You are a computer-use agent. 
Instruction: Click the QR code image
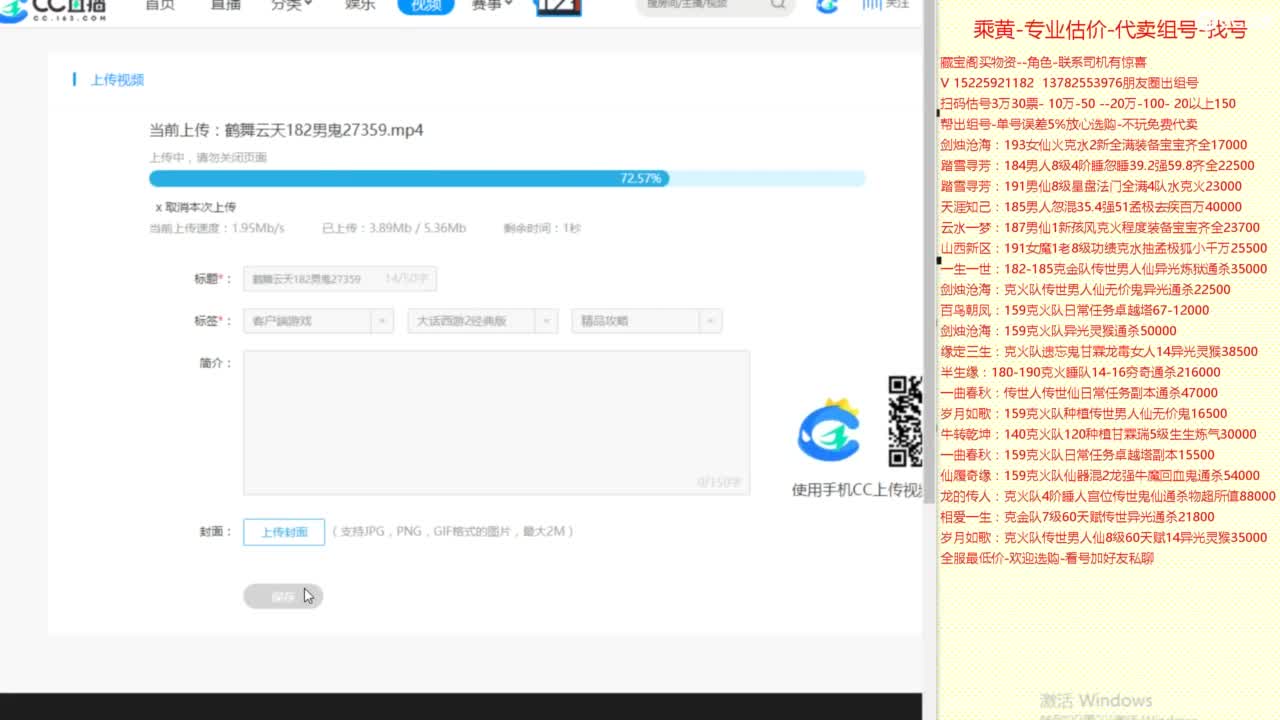(x=905, y=421)
